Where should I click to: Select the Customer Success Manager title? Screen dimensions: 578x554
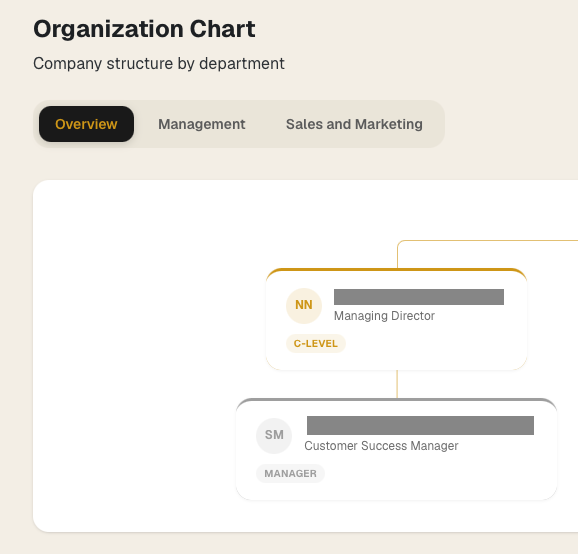tap(381, 446)
